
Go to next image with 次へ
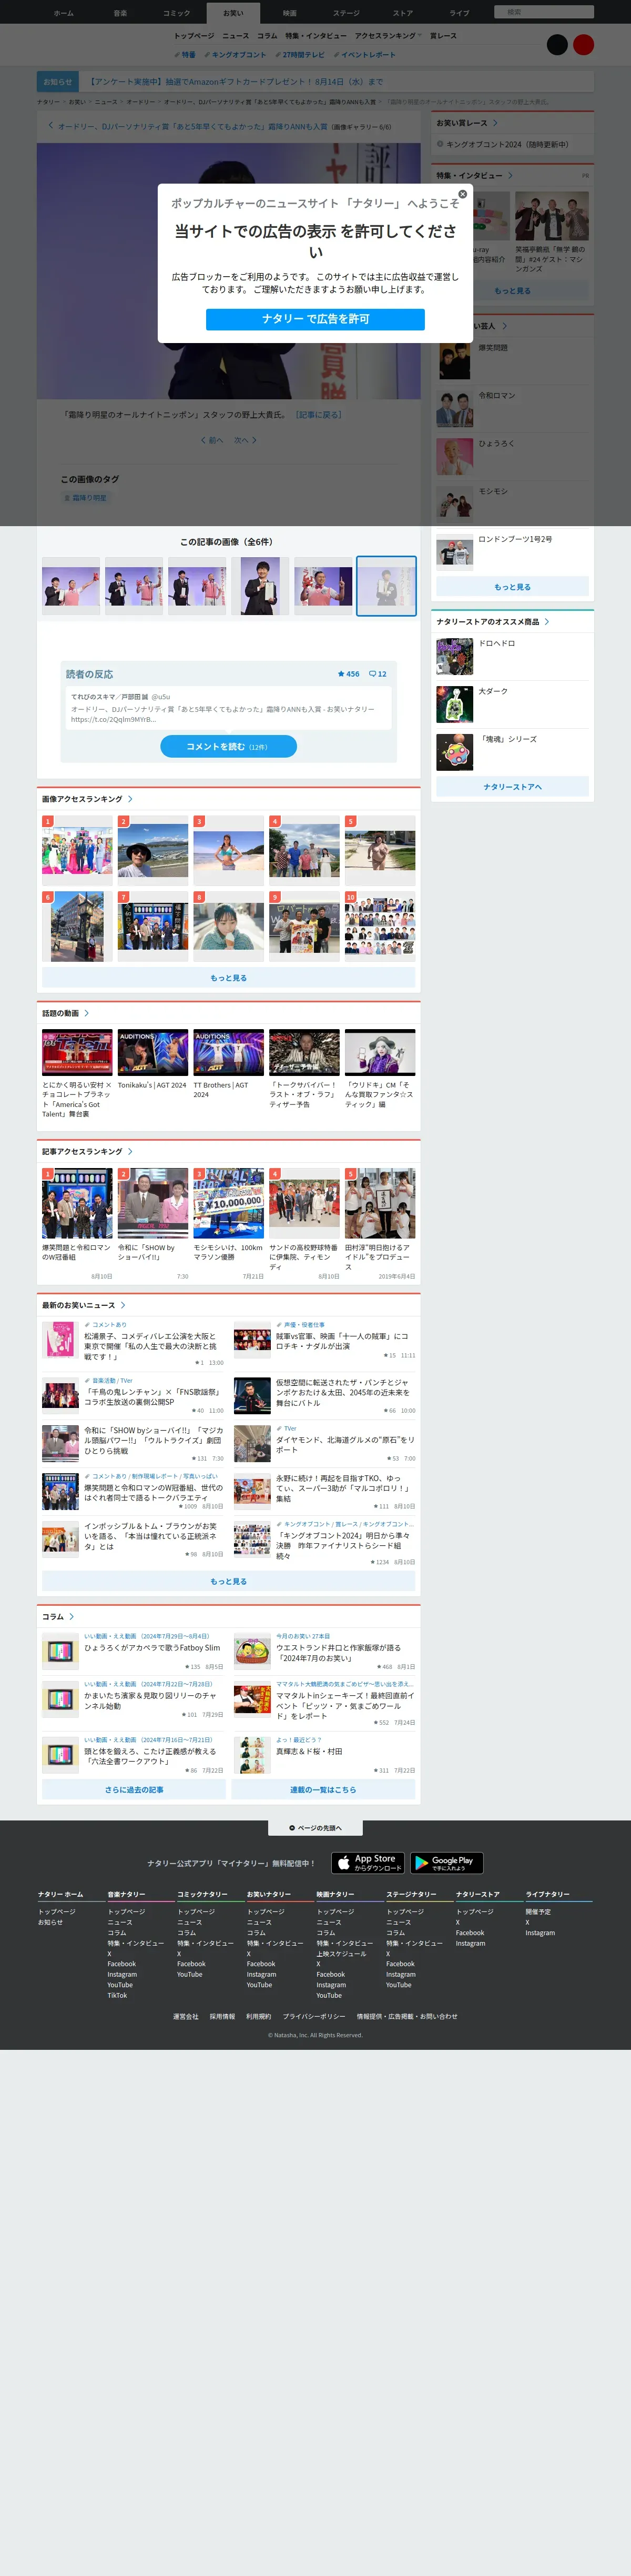click(x=245, y=440)
